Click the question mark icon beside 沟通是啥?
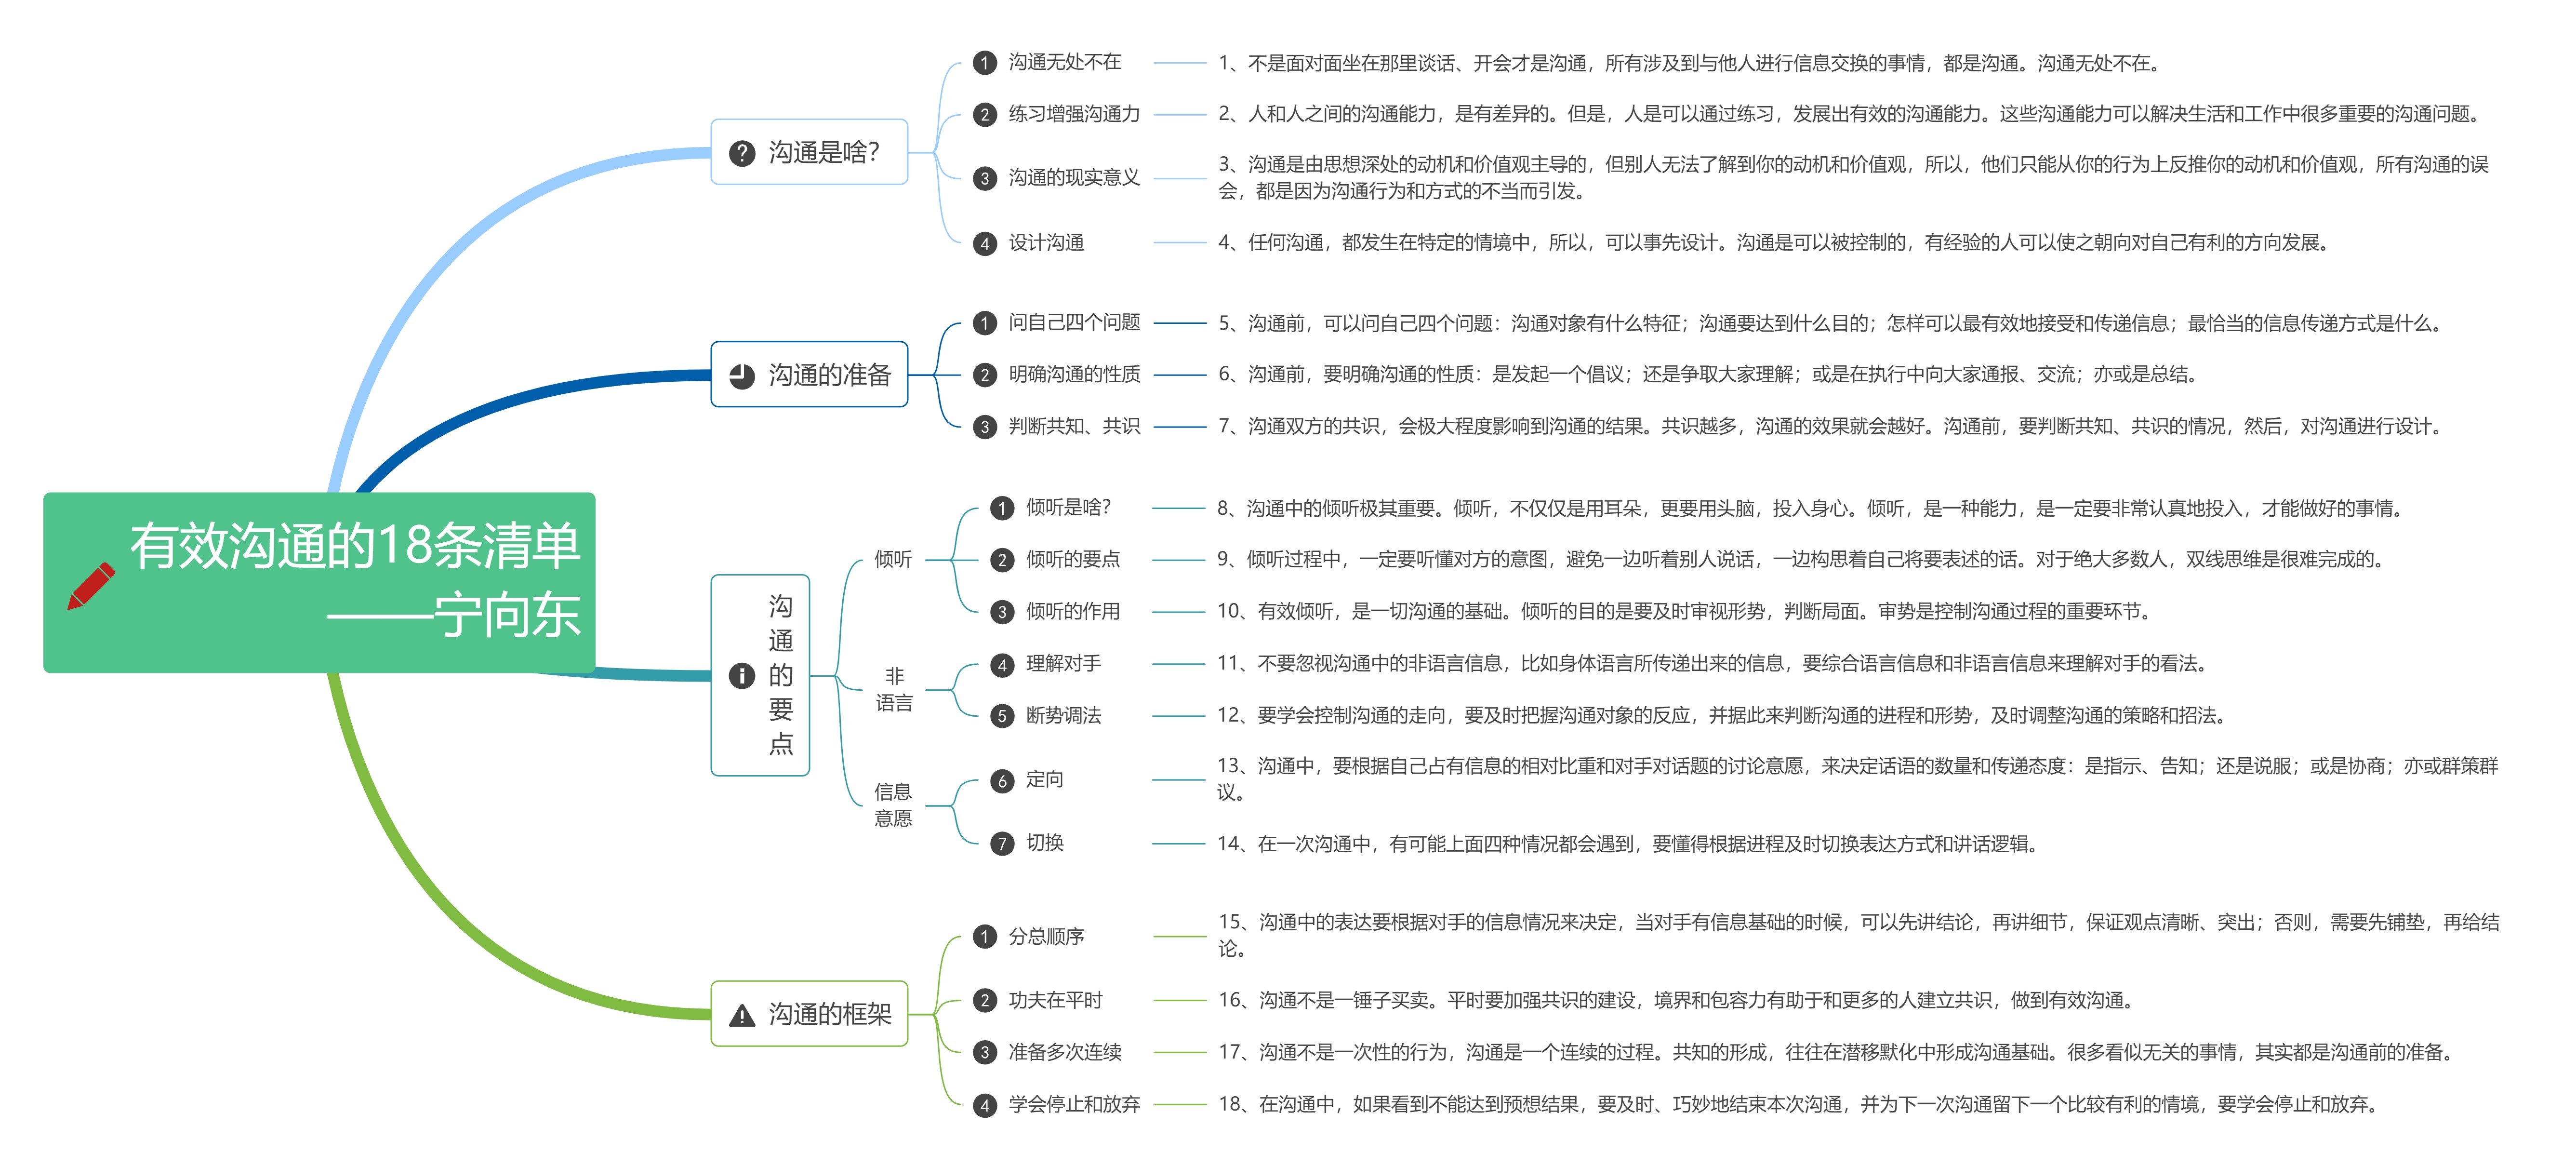 point(741,153)
